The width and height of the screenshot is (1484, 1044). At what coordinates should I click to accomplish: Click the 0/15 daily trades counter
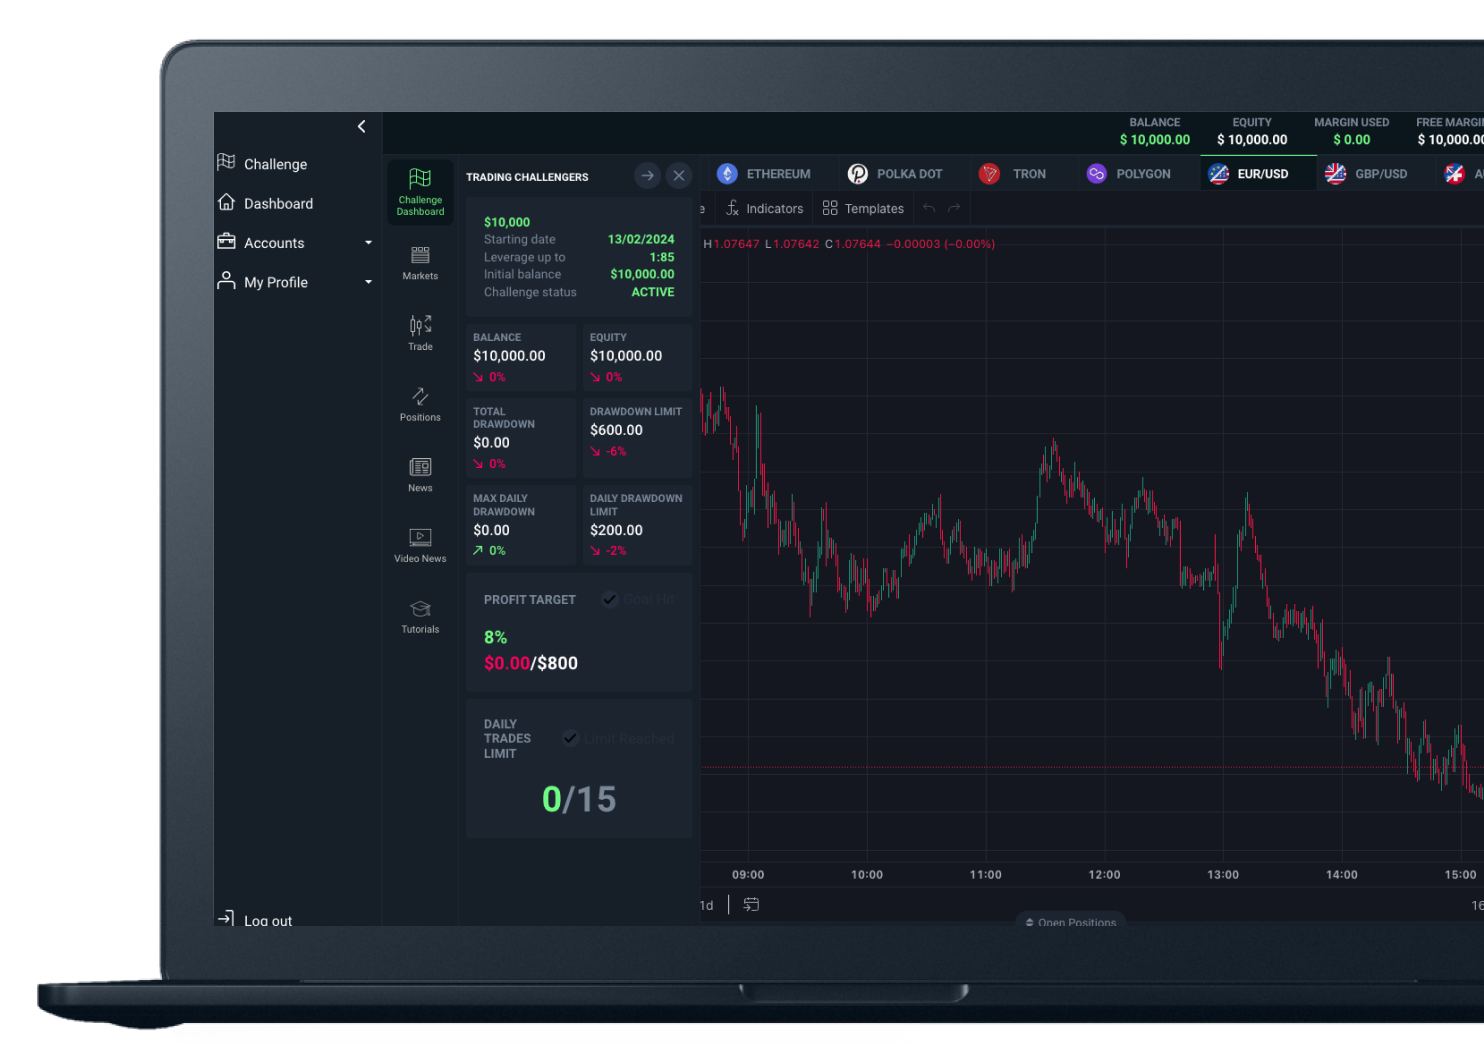tap(579, 799)
